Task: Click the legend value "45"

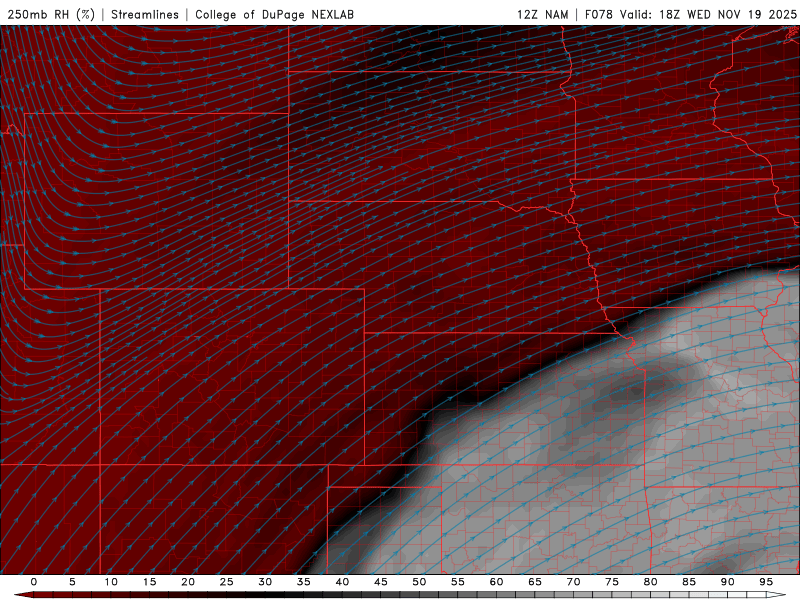Action: click(381, 582)
